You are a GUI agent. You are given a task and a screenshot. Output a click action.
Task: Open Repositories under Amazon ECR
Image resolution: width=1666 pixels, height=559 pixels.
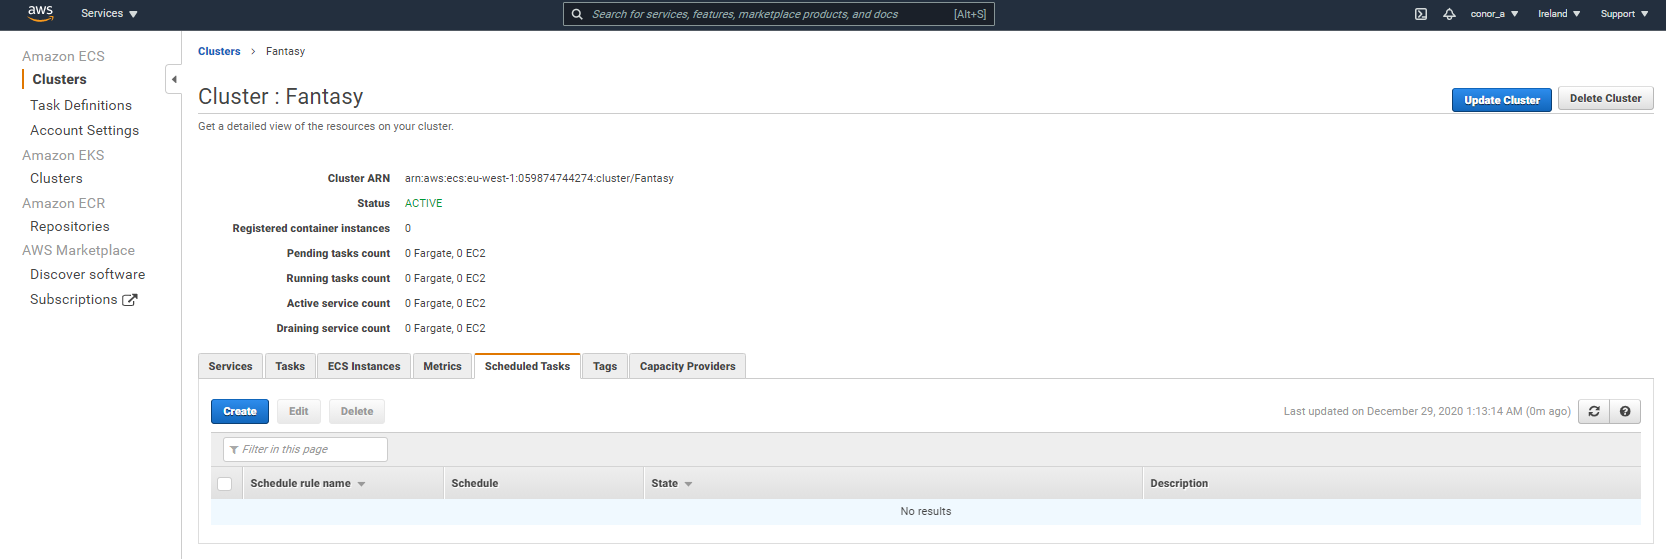point(70,226)
